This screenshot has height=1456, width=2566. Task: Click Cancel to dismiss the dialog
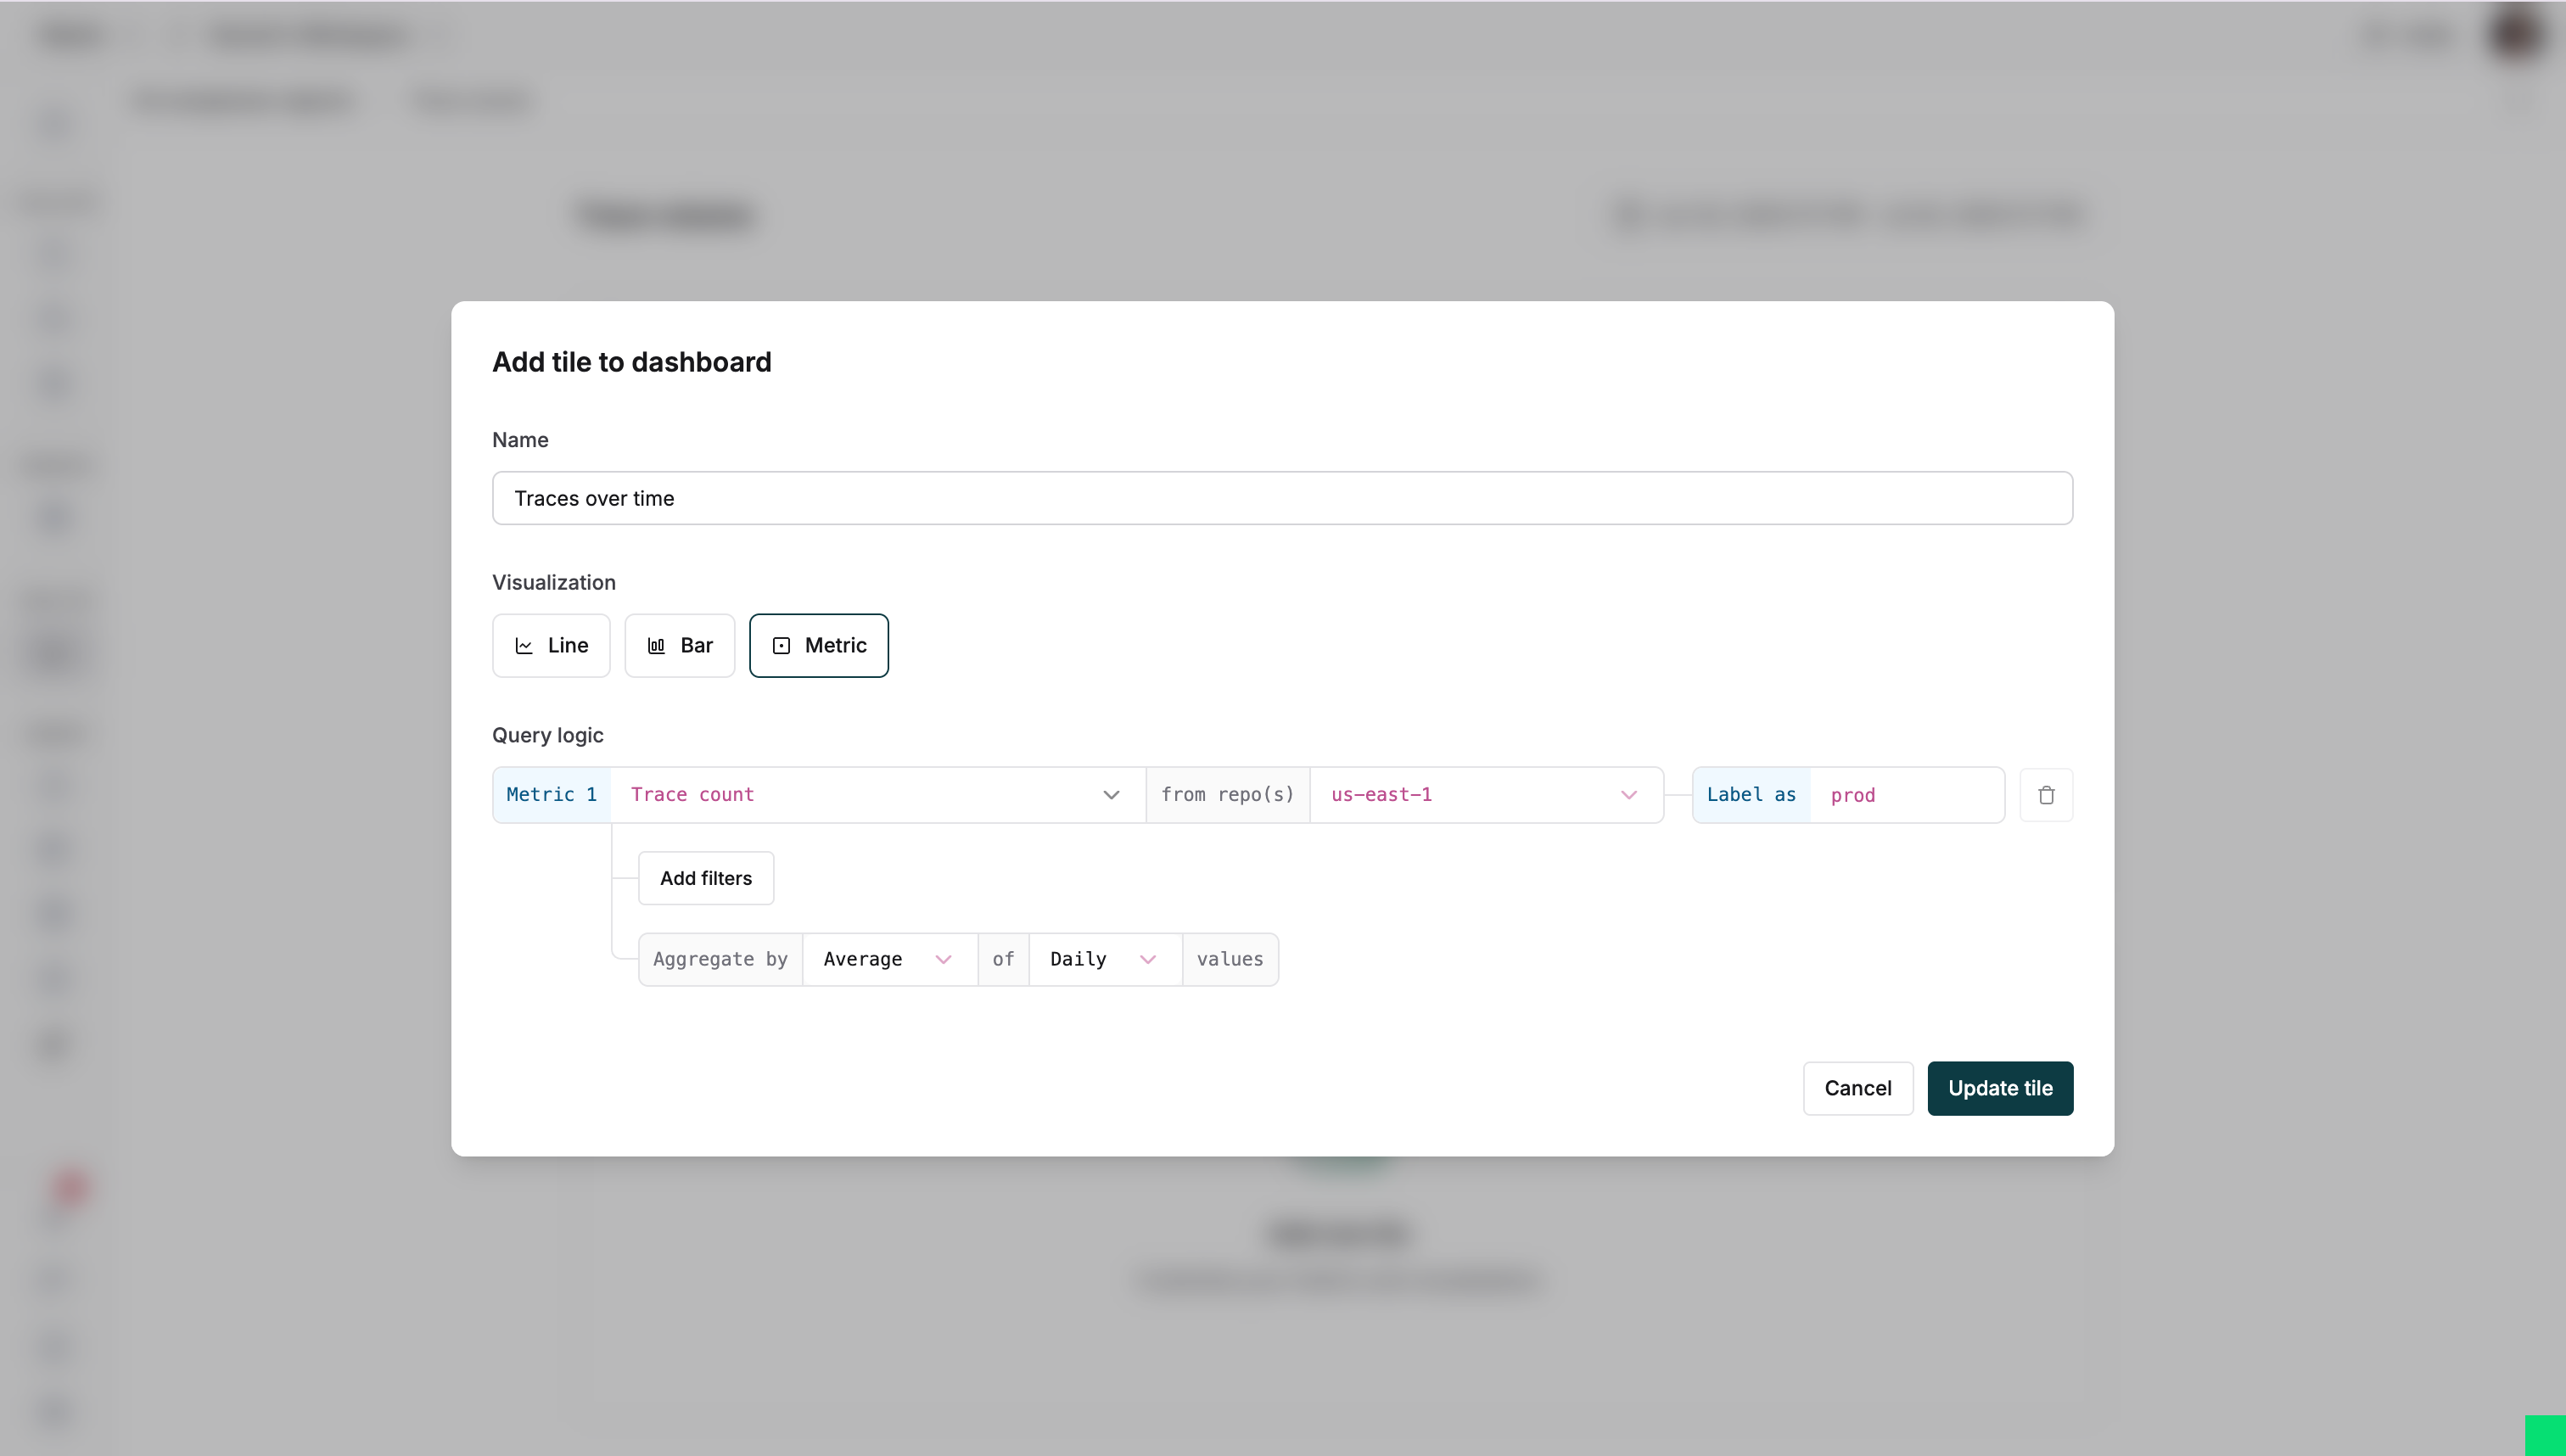pyautogui.click(x=1856, y=1088)
